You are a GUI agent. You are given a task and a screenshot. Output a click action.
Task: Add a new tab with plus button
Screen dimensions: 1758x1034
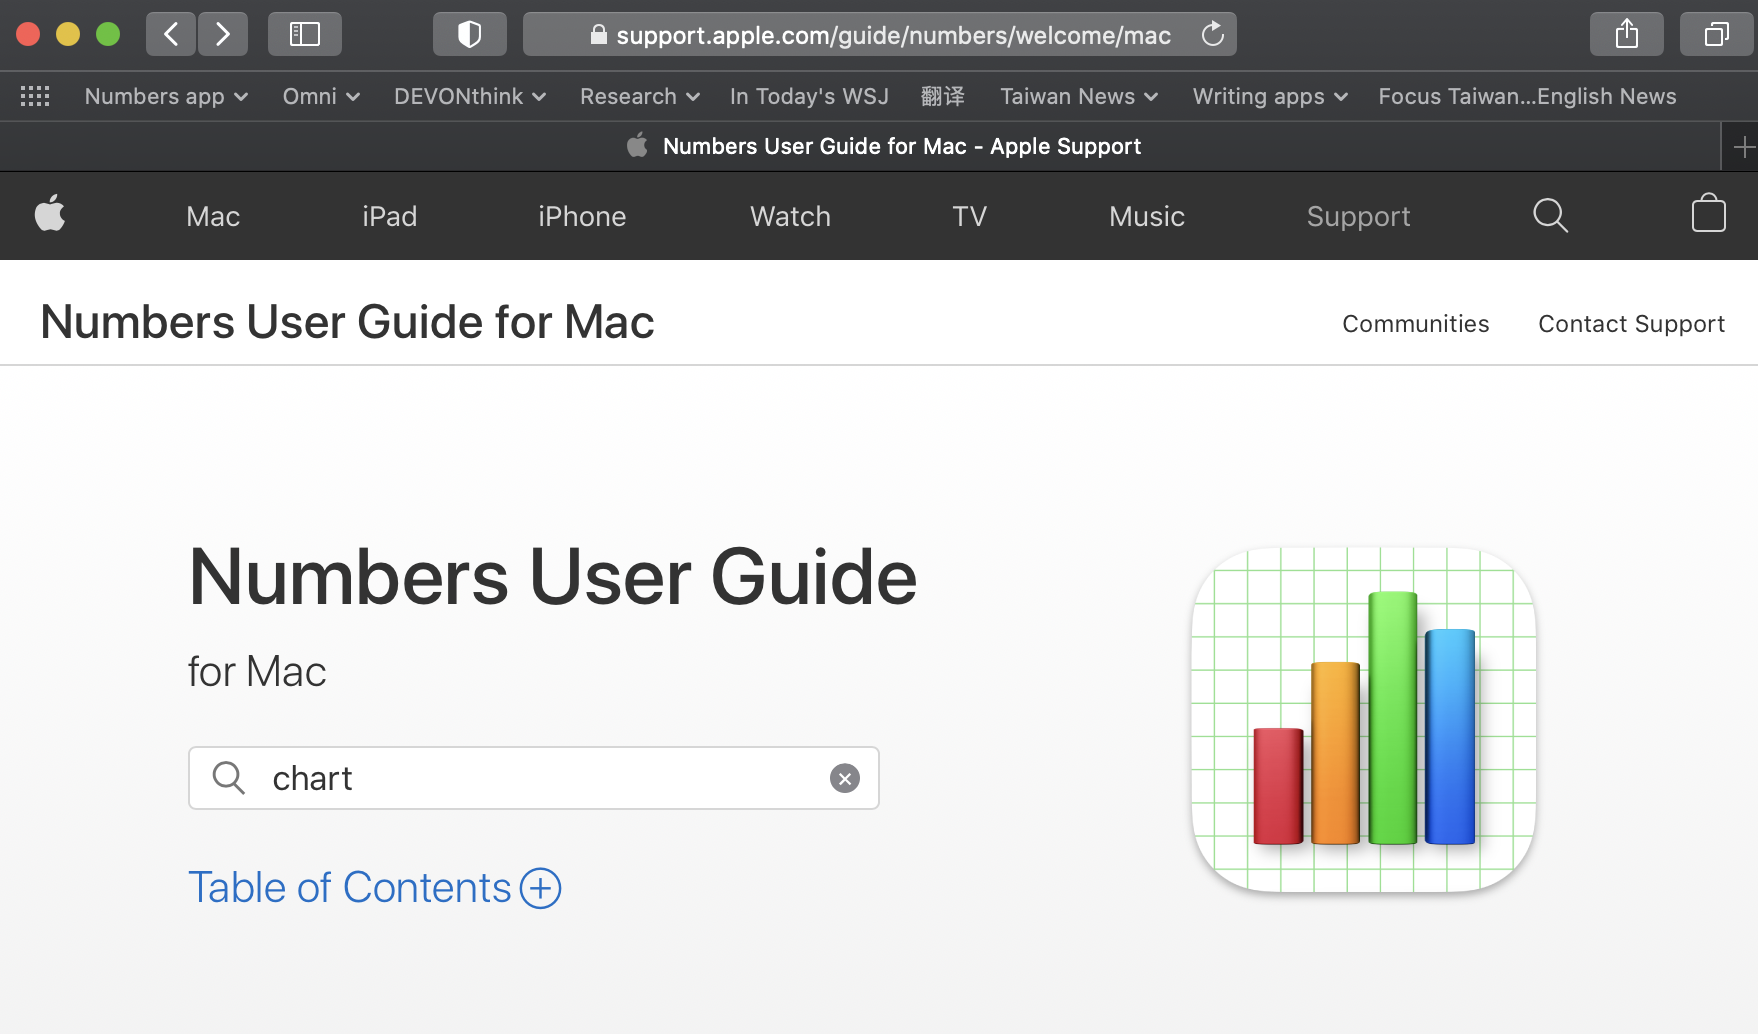pyautogui.click(x=1743, y=147)
